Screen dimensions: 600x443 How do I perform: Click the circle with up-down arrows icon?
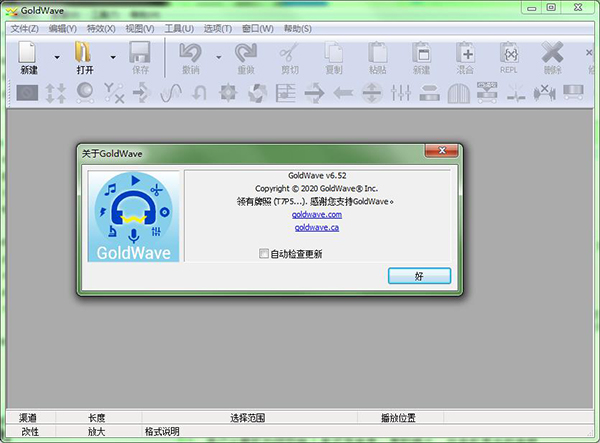click(372, 93)
